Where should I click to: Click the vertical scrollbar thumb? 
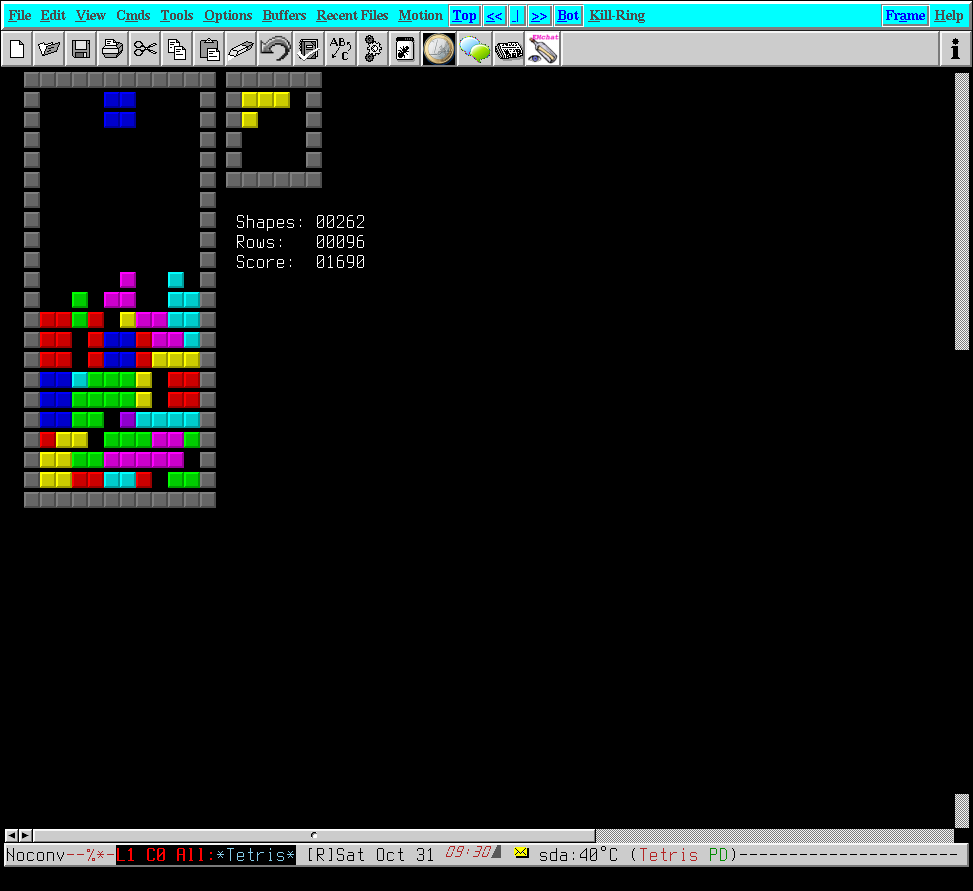961,211
